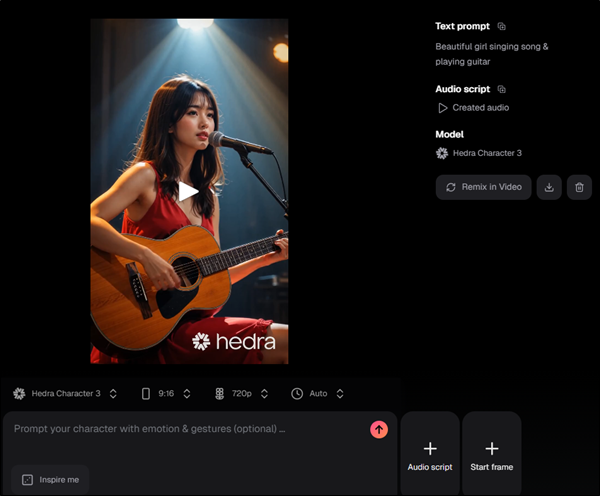Image resolution: width=600 pixels, height=496 pixels.
Task: Copy the Text prompt using its copy icon
Action: coord(501,26)
